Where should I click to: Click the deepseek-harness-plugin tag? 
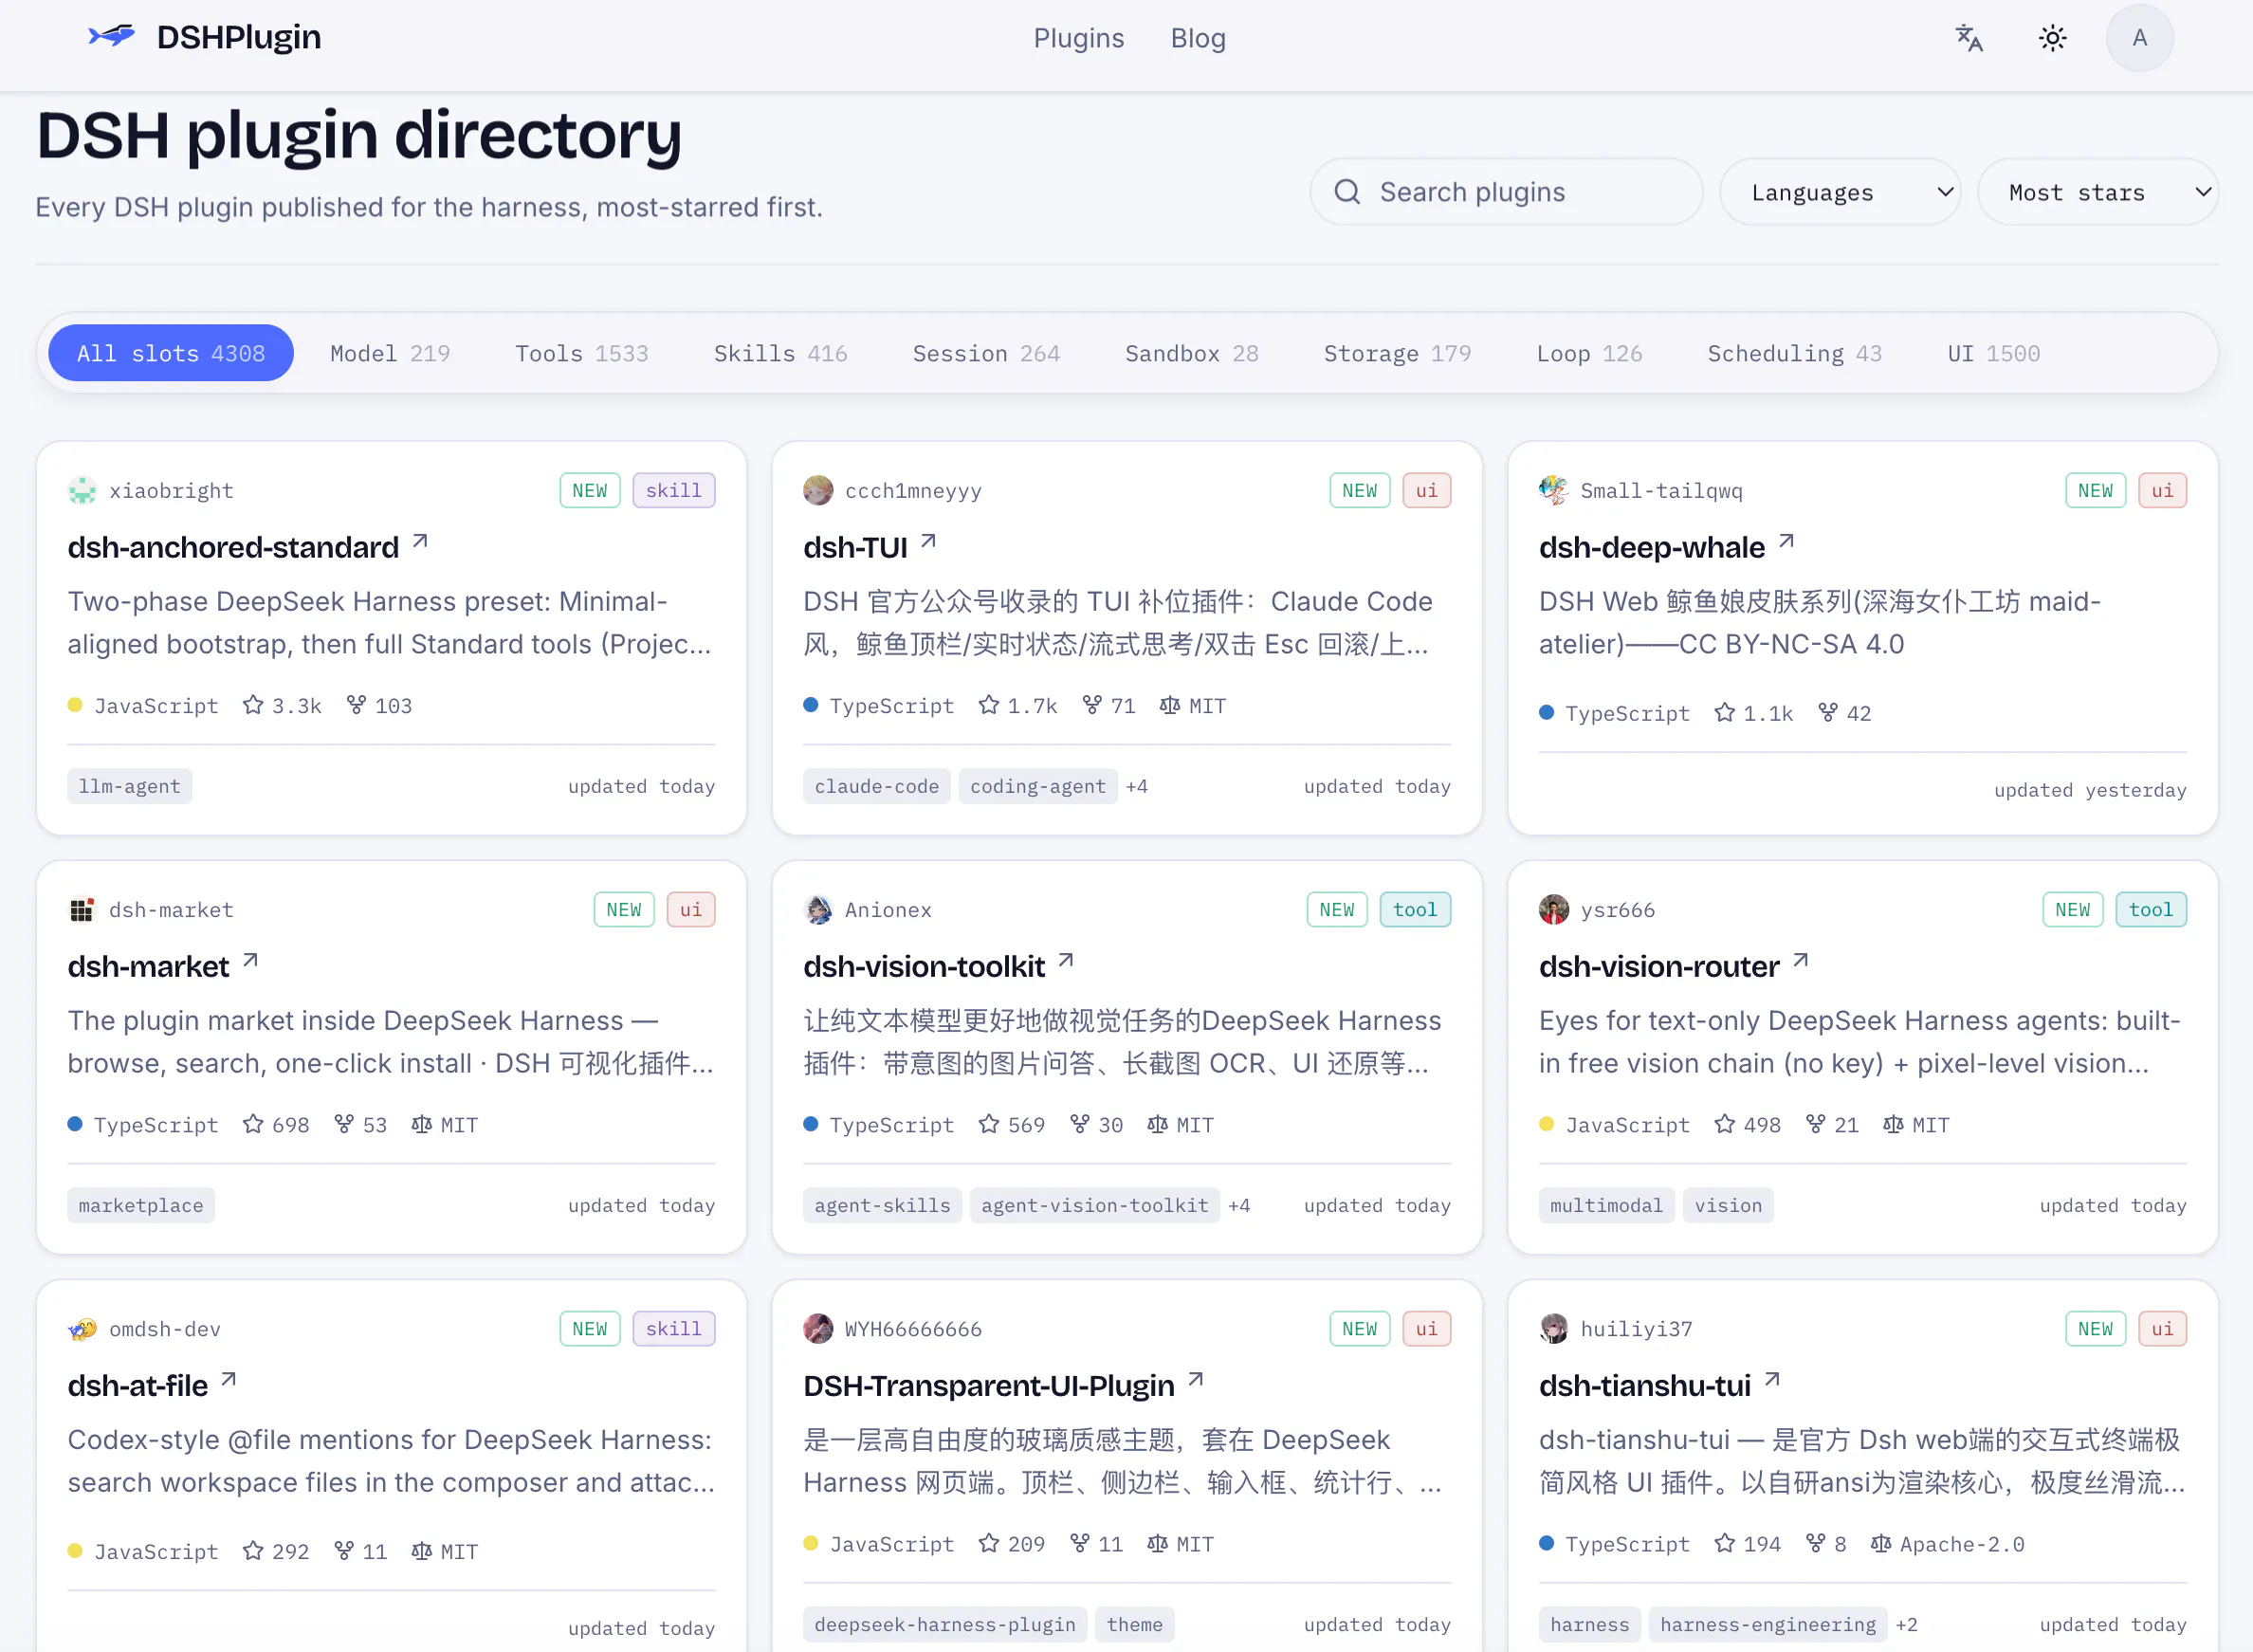944,1624
